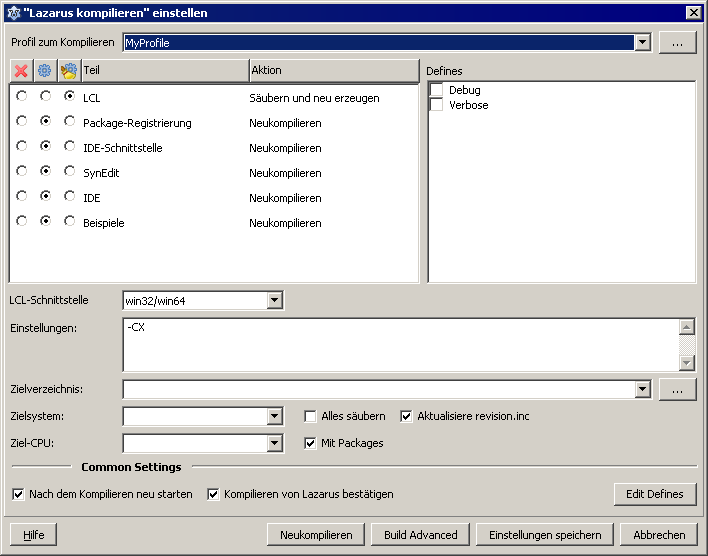This screenshot has height=556, width=708.
Task: Click the red X 'none' column header icon
Action: tap(21, 71)
